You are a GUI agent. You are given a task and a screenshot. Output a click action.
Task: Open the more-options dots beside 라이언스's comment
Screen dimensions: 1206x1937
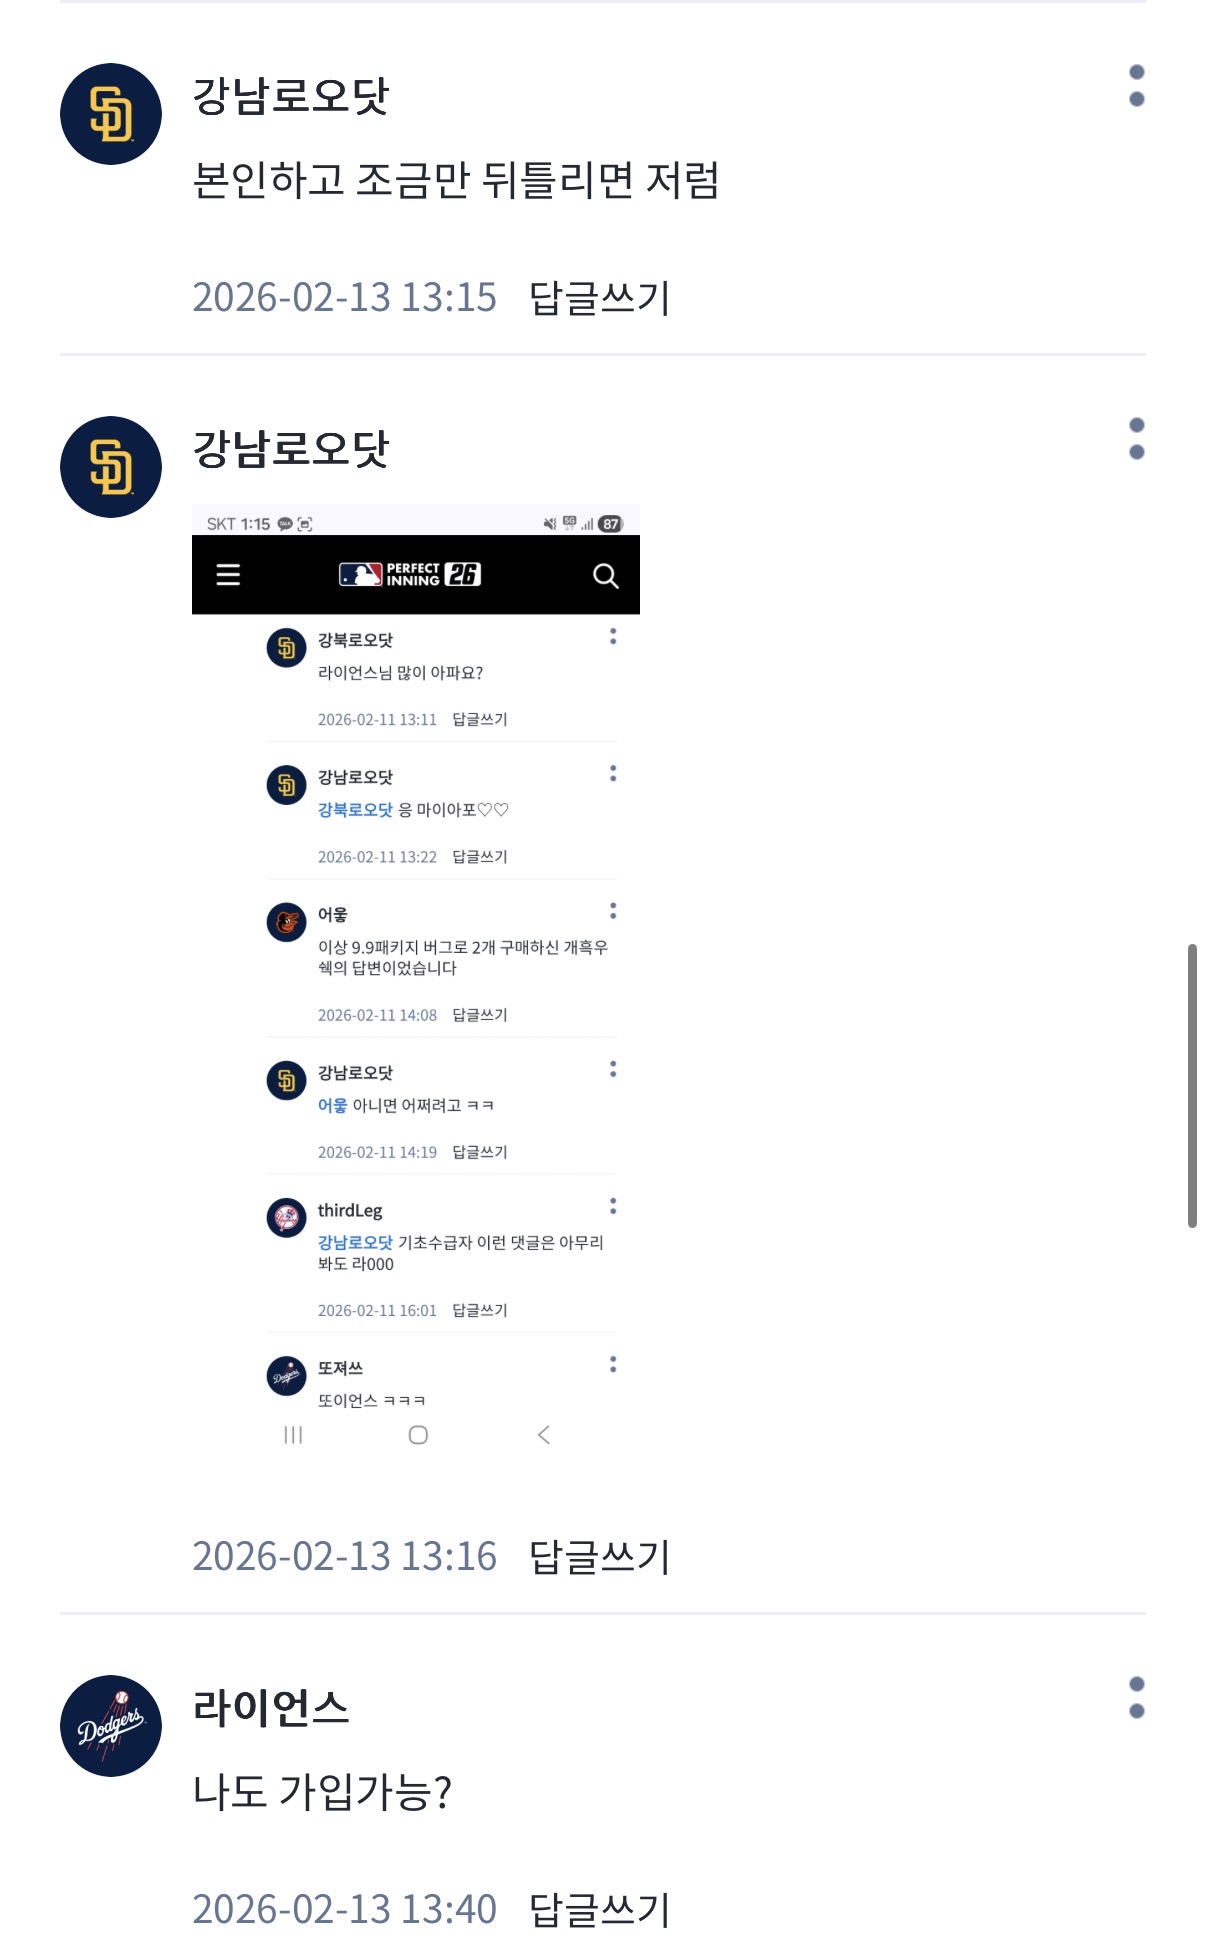(1136, 1698)
